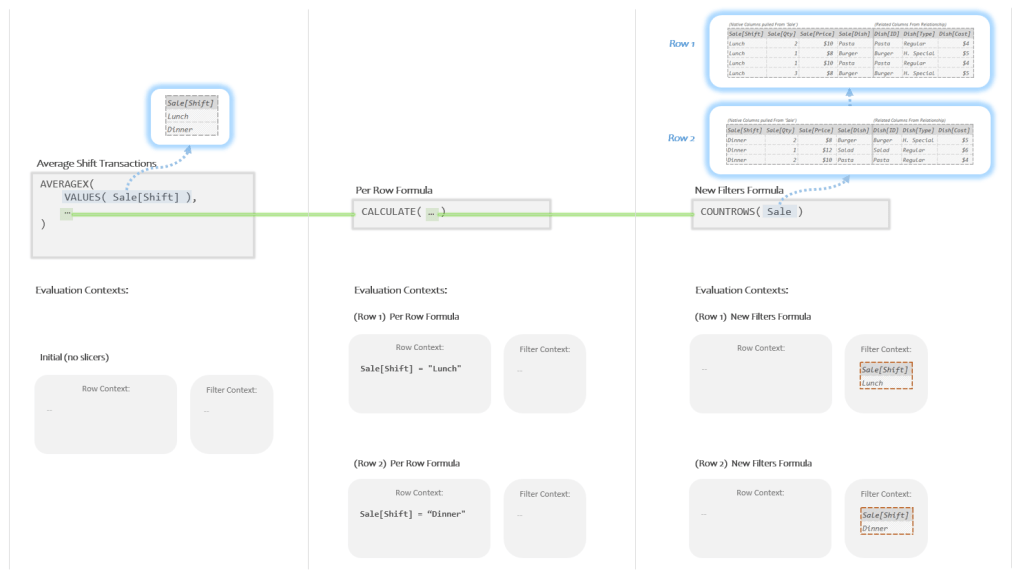Select the highlighted Sale token in COUNTROWS
Screen dimensions: 1023x576
(x=780, y=213)
